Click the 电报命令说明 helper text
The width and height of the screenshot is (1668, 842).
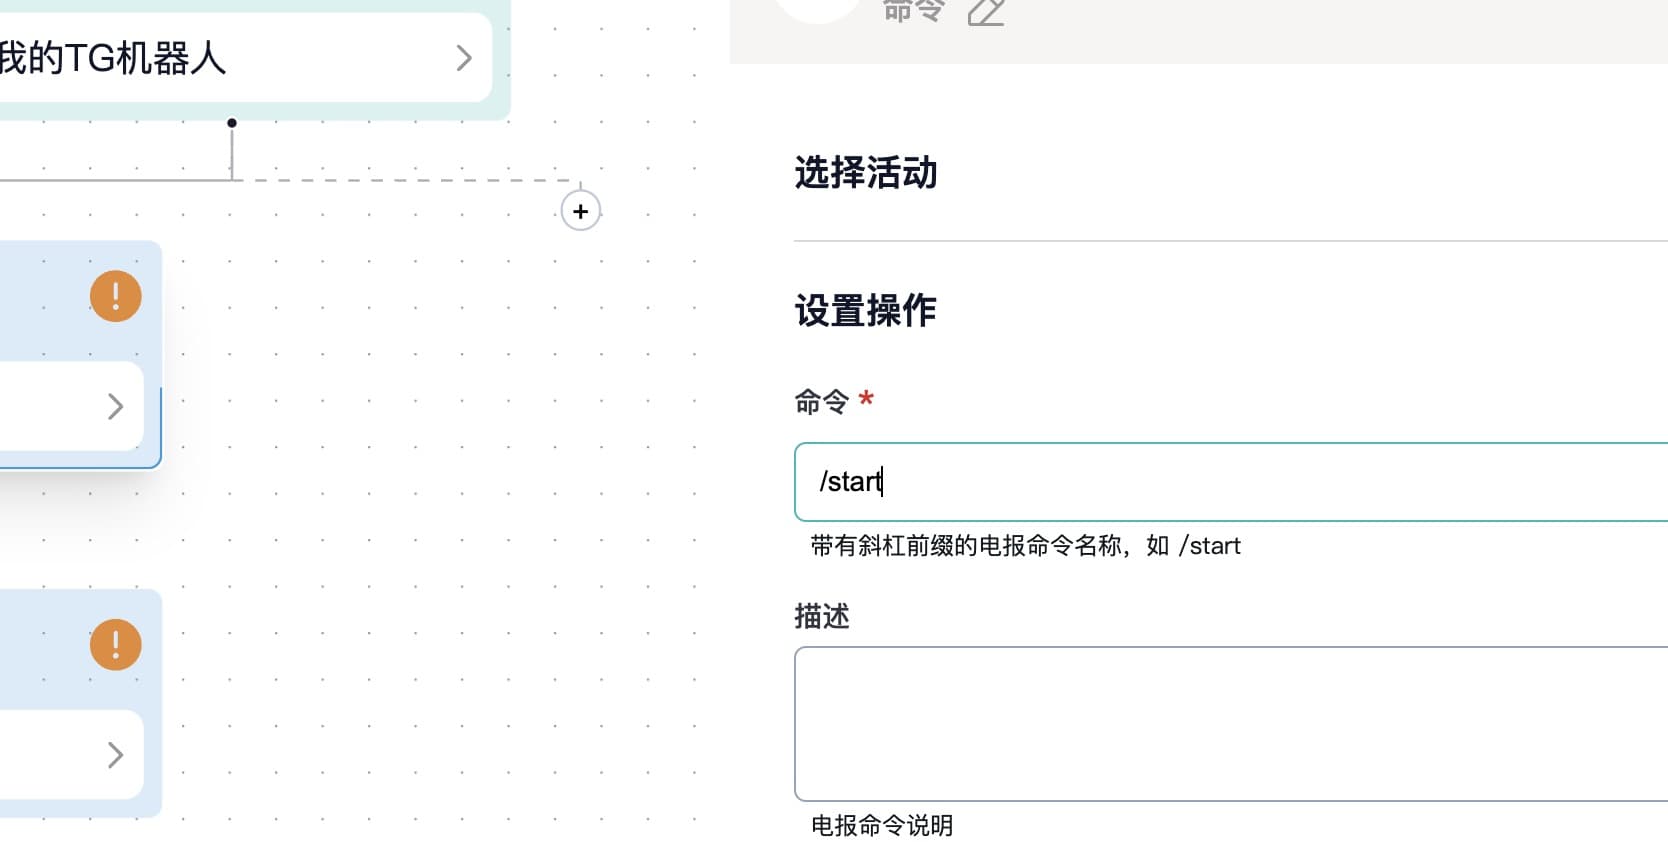coord(881,826)
